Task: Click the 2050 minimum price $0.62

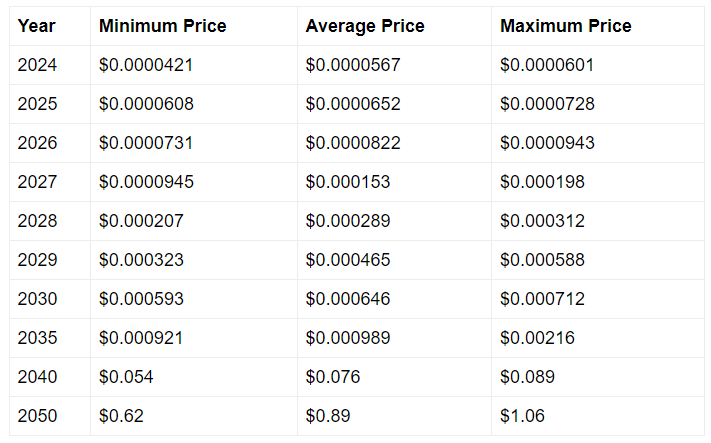Action: pos(121,416)
